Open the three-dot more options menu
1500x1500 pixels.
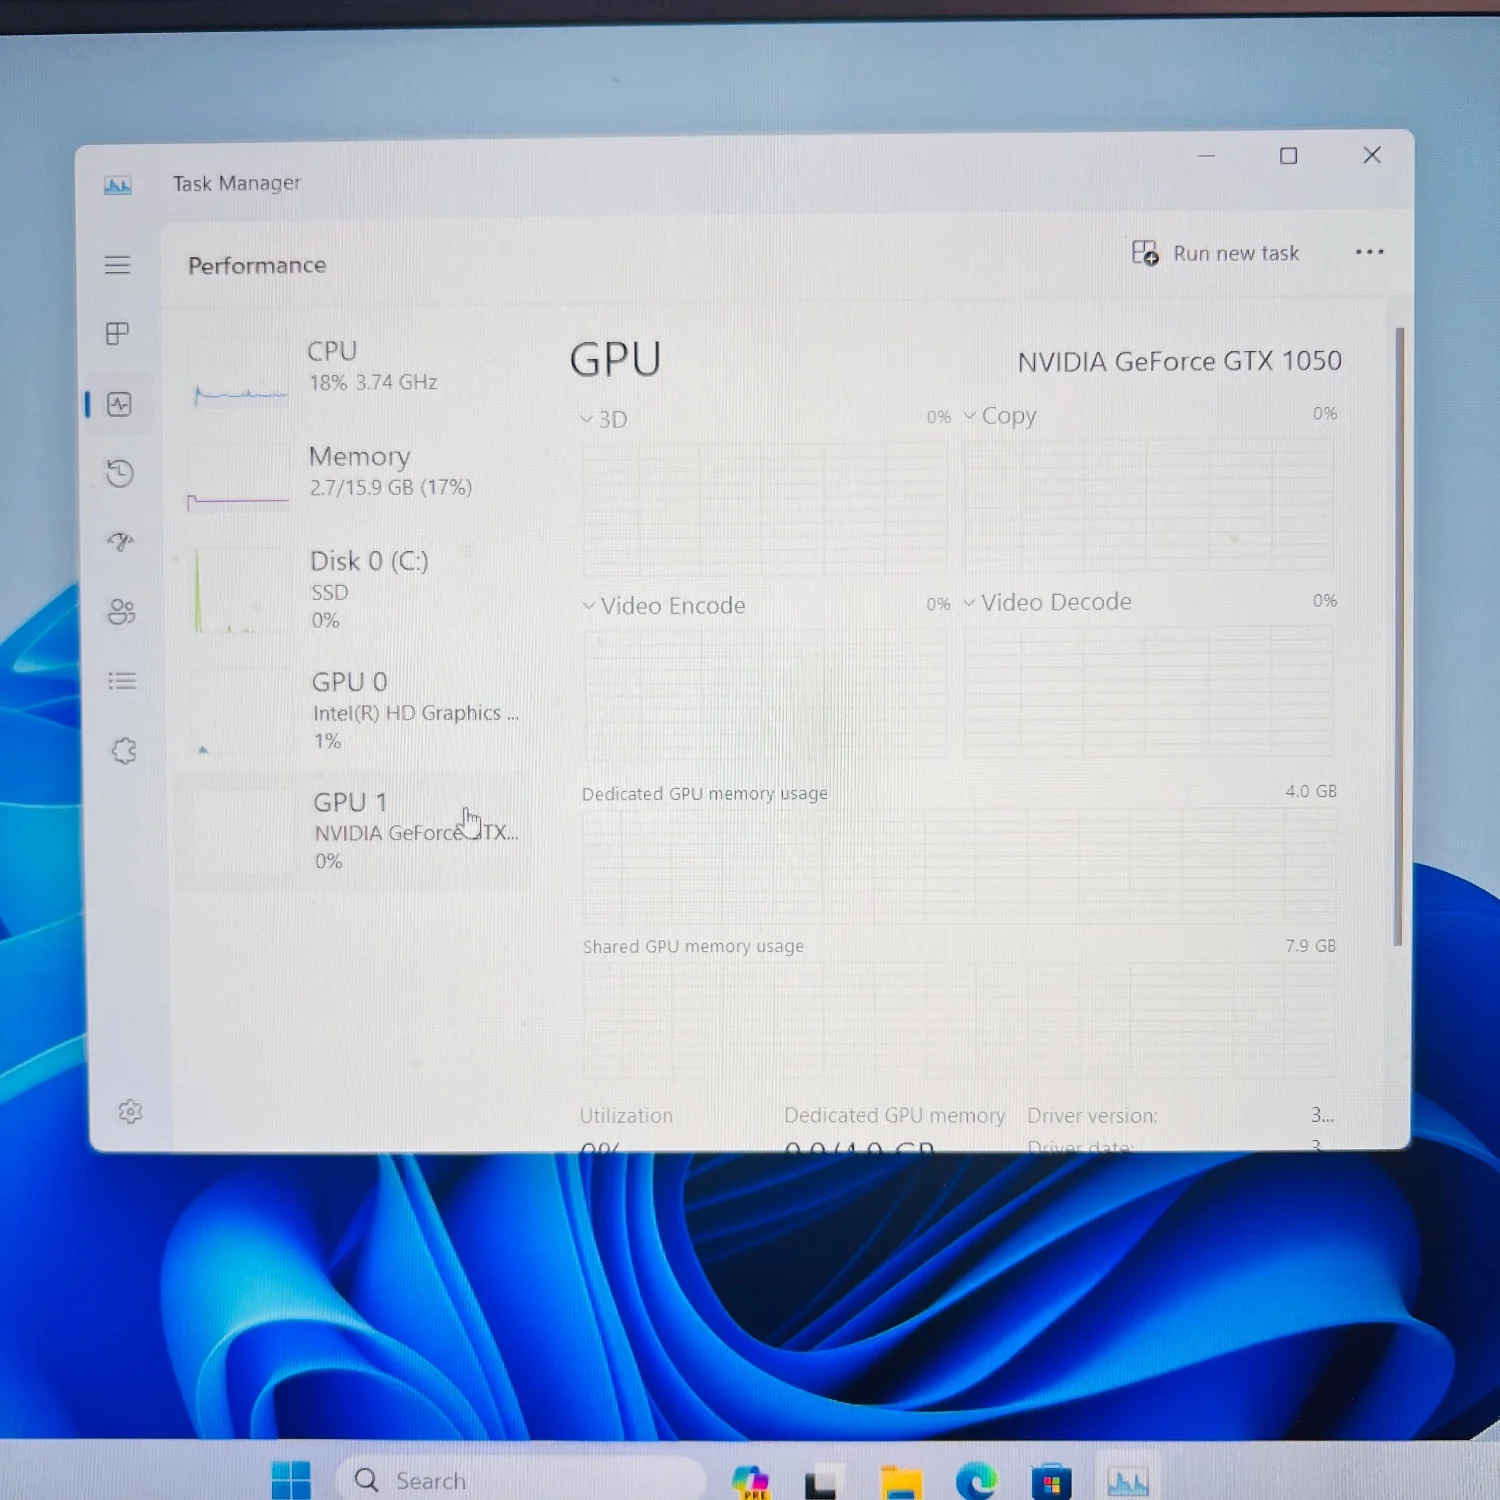pos(1369,252)
